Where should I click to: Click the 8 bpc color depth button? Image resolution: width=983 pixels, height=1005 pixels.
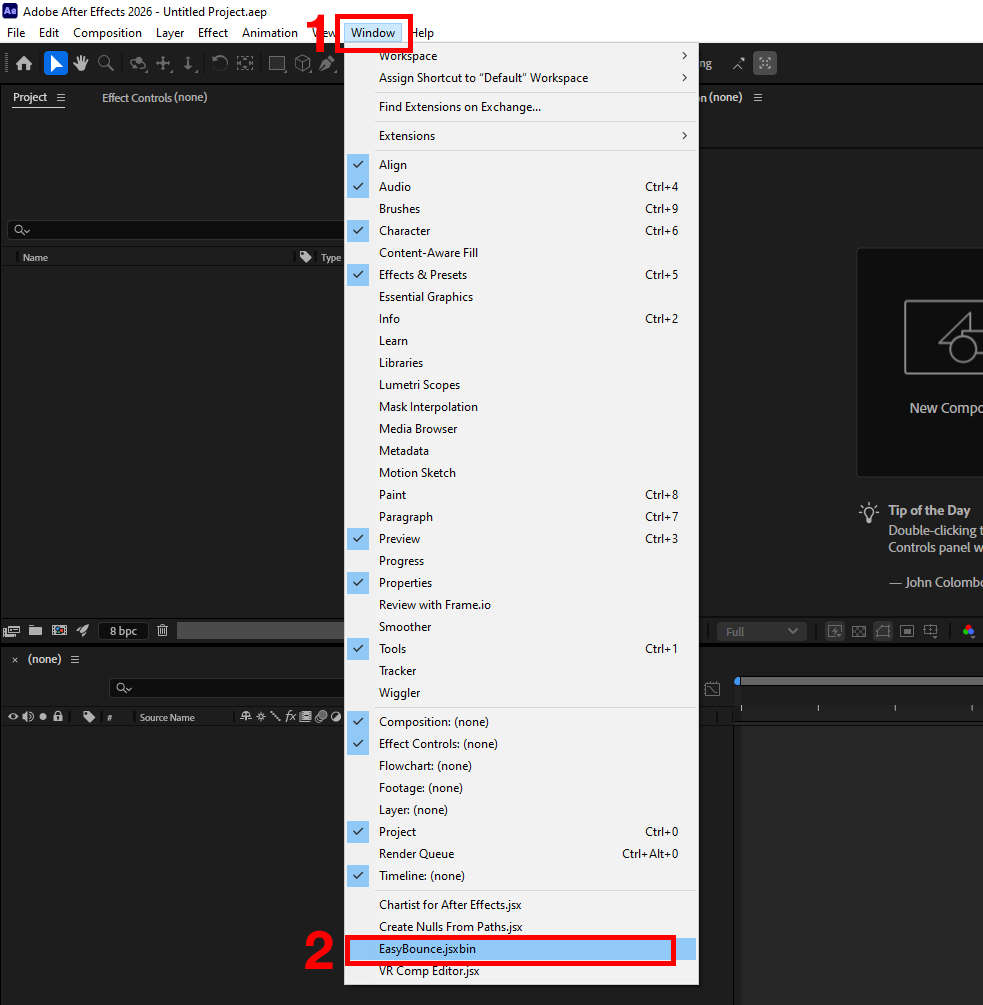pyautogui.click(x=123, y=631)
